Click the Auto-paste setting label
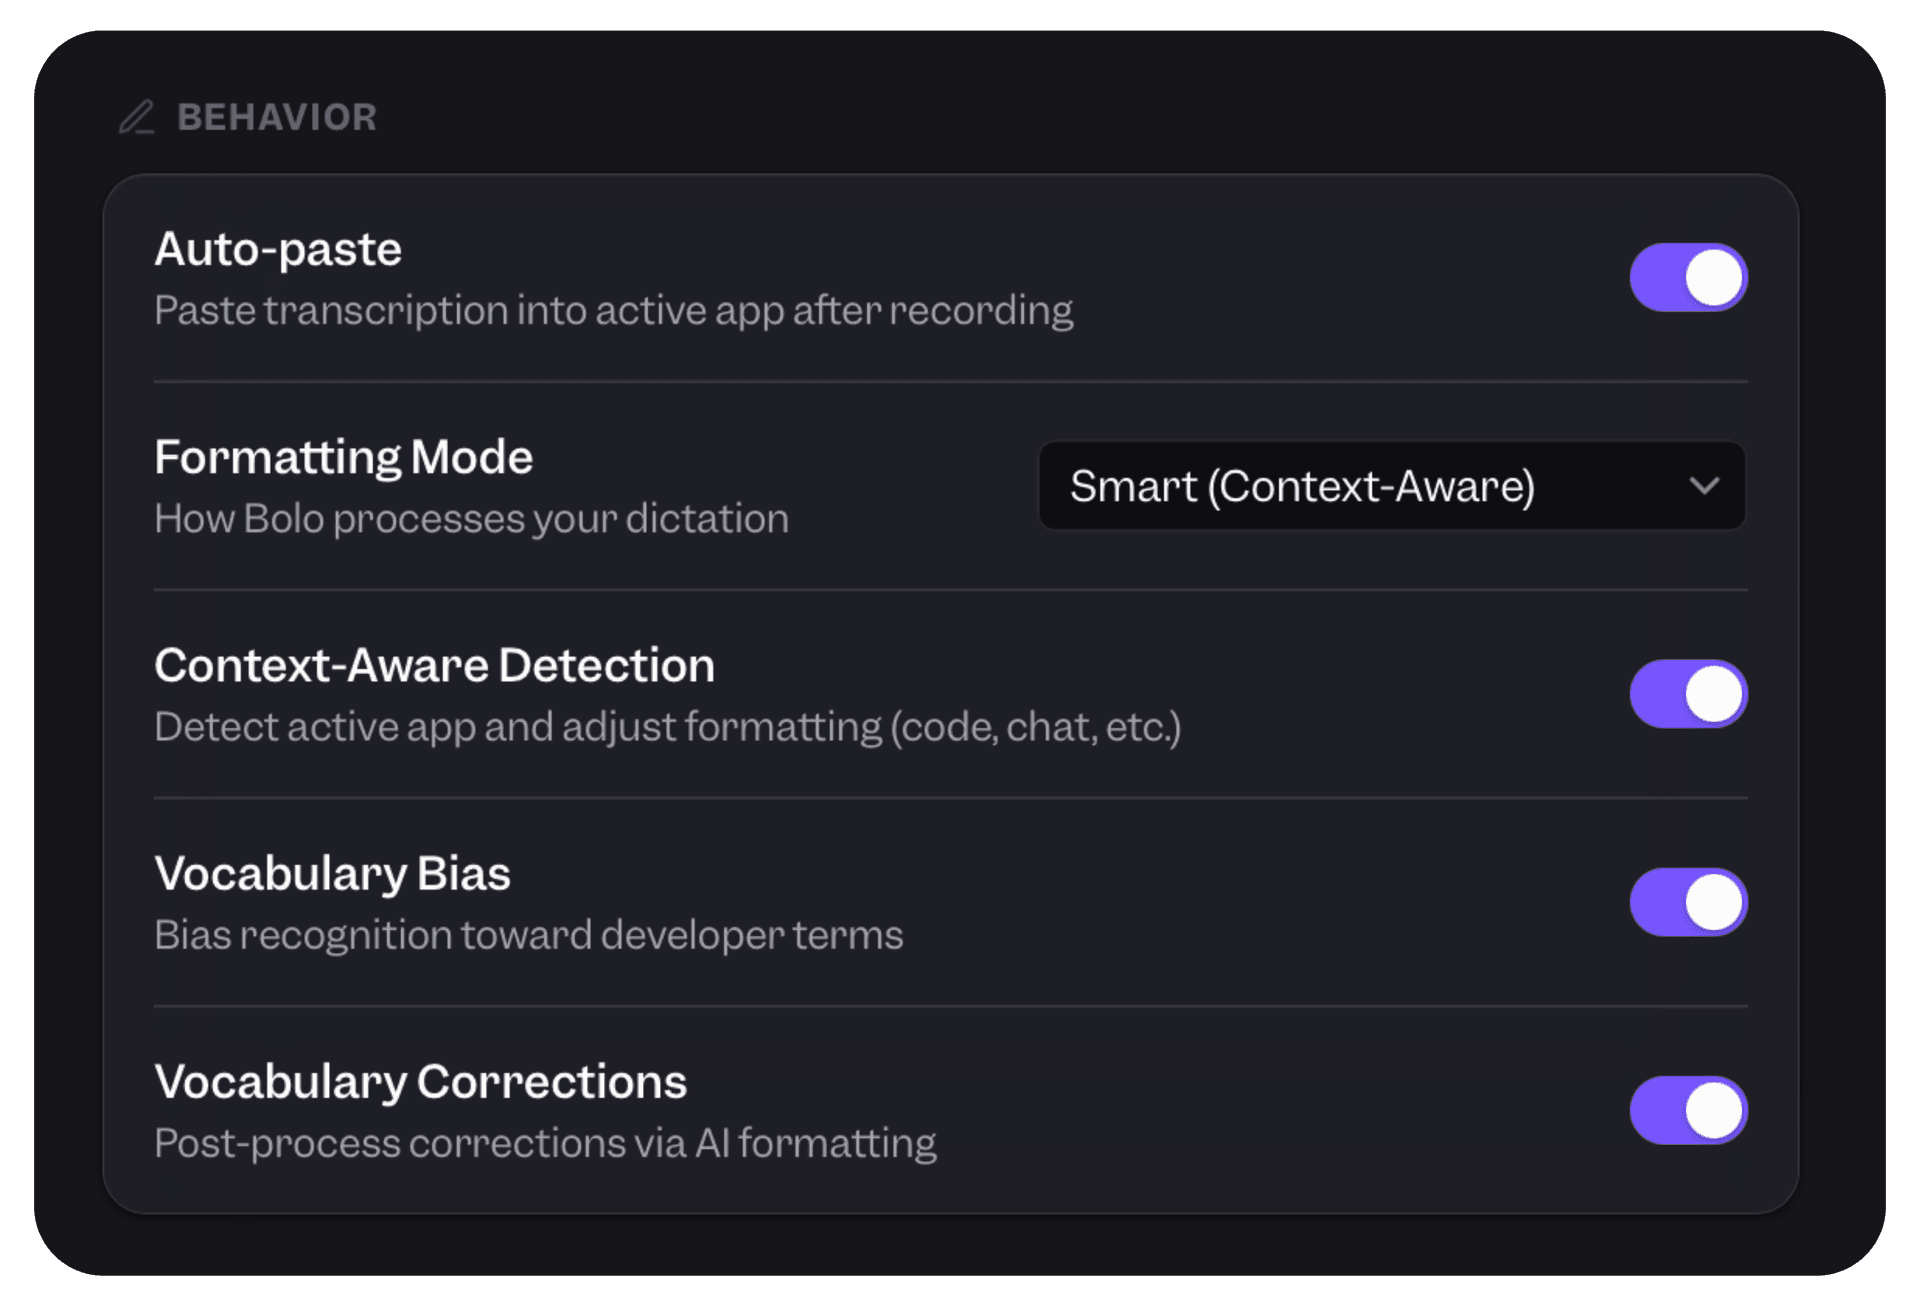The image size is (1920, 1316). (x=278, y=248)
